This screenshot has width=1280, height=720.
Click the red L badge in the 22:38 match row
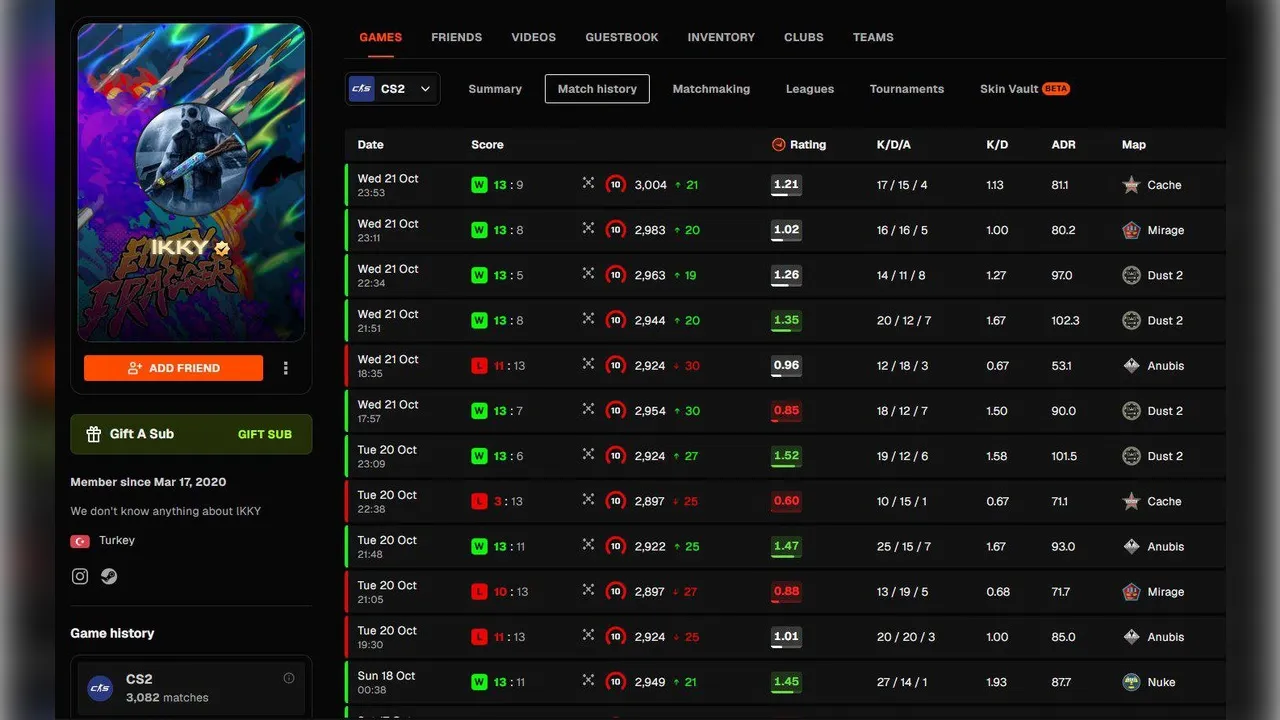pyautogui.click(x=479, y=501)
